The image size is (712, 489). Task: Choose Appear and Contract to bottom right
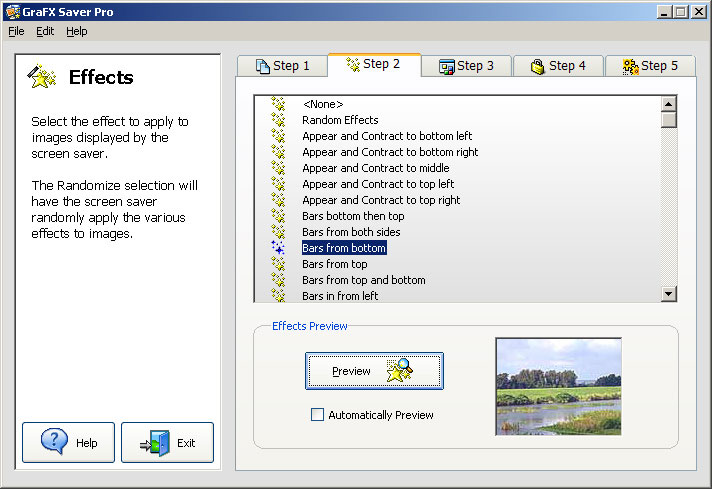pyautogui.click(x=390, y=152)
